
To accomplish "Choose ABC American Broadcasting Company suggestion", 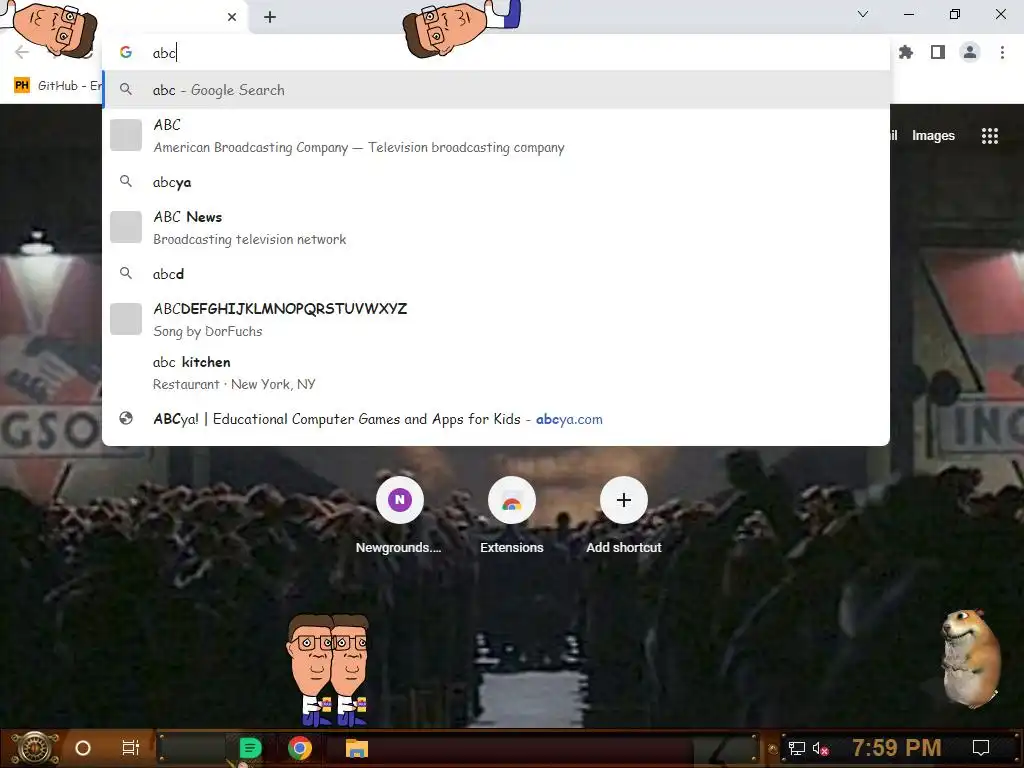I will pyautogui.click(x=496, y=136).
